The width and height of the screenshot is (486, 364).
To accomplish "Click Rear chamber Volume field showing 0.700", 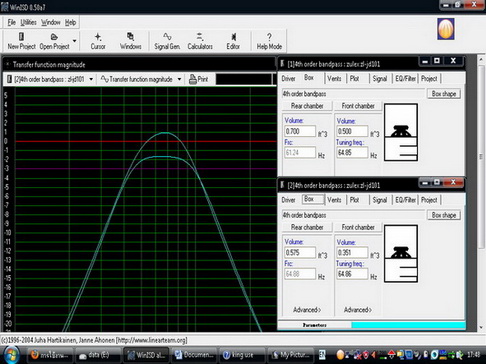I will tap(300, 131).
